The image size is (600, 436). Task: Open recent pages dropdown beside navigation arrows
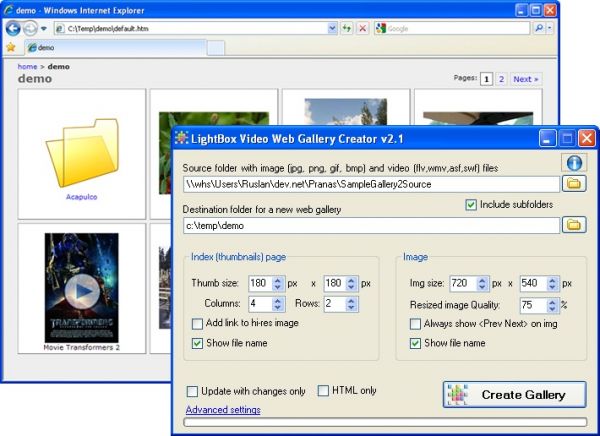[44, 29]
